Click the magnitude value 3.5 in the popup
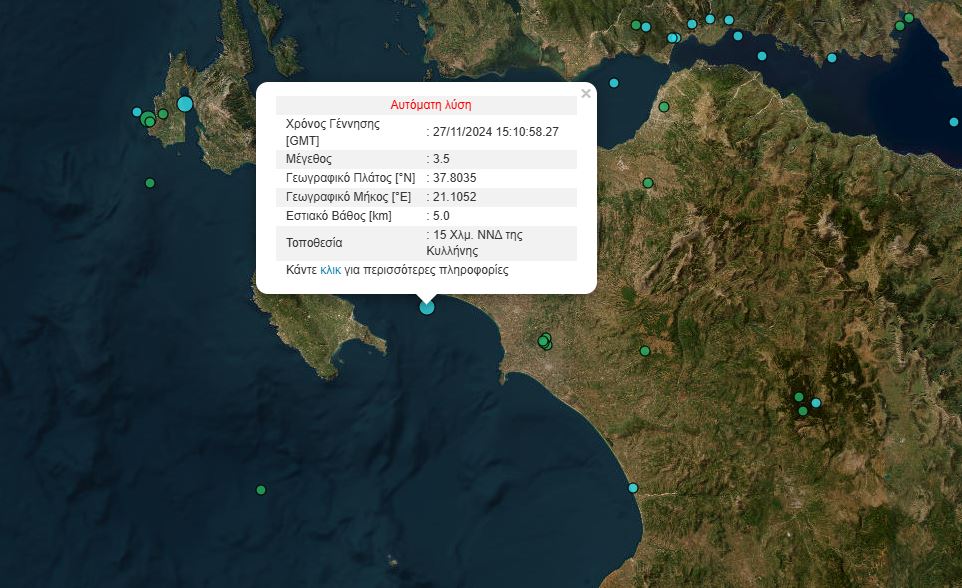 pyautogui.click(x=441, y=159)
